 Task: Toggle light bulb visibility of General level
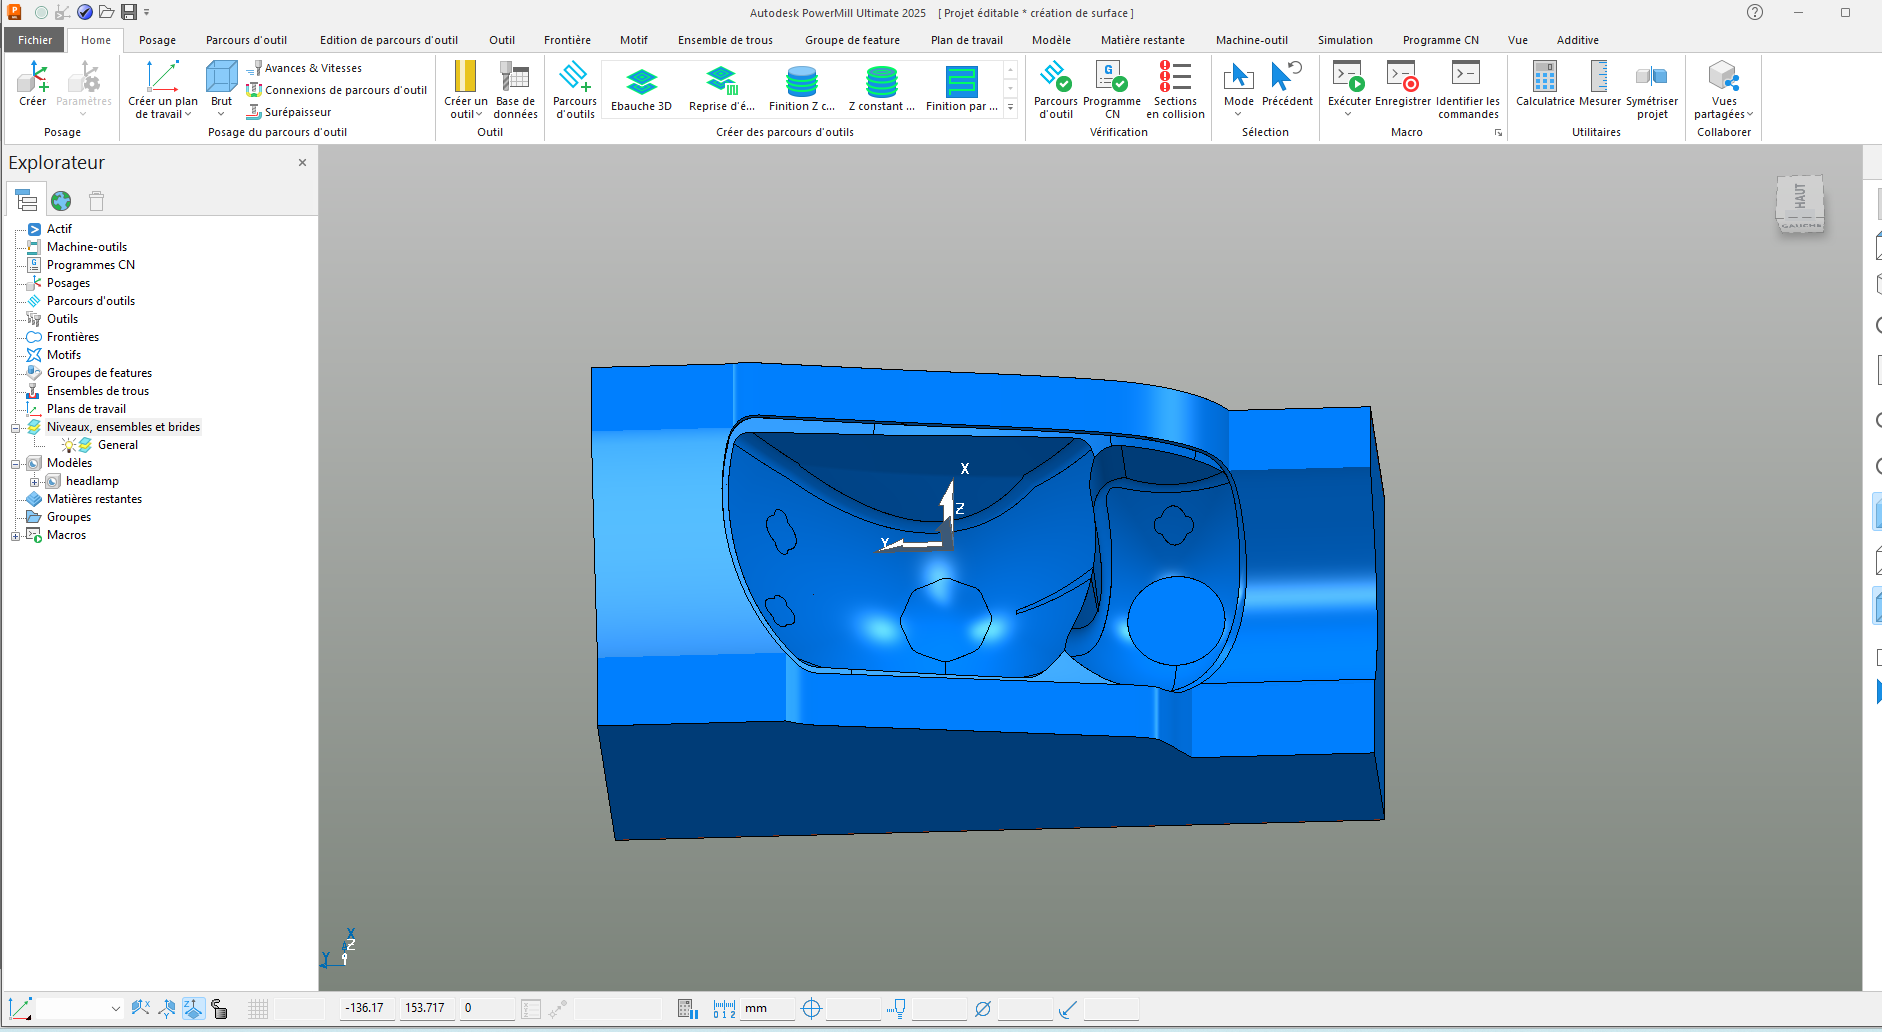pos(68,445)
